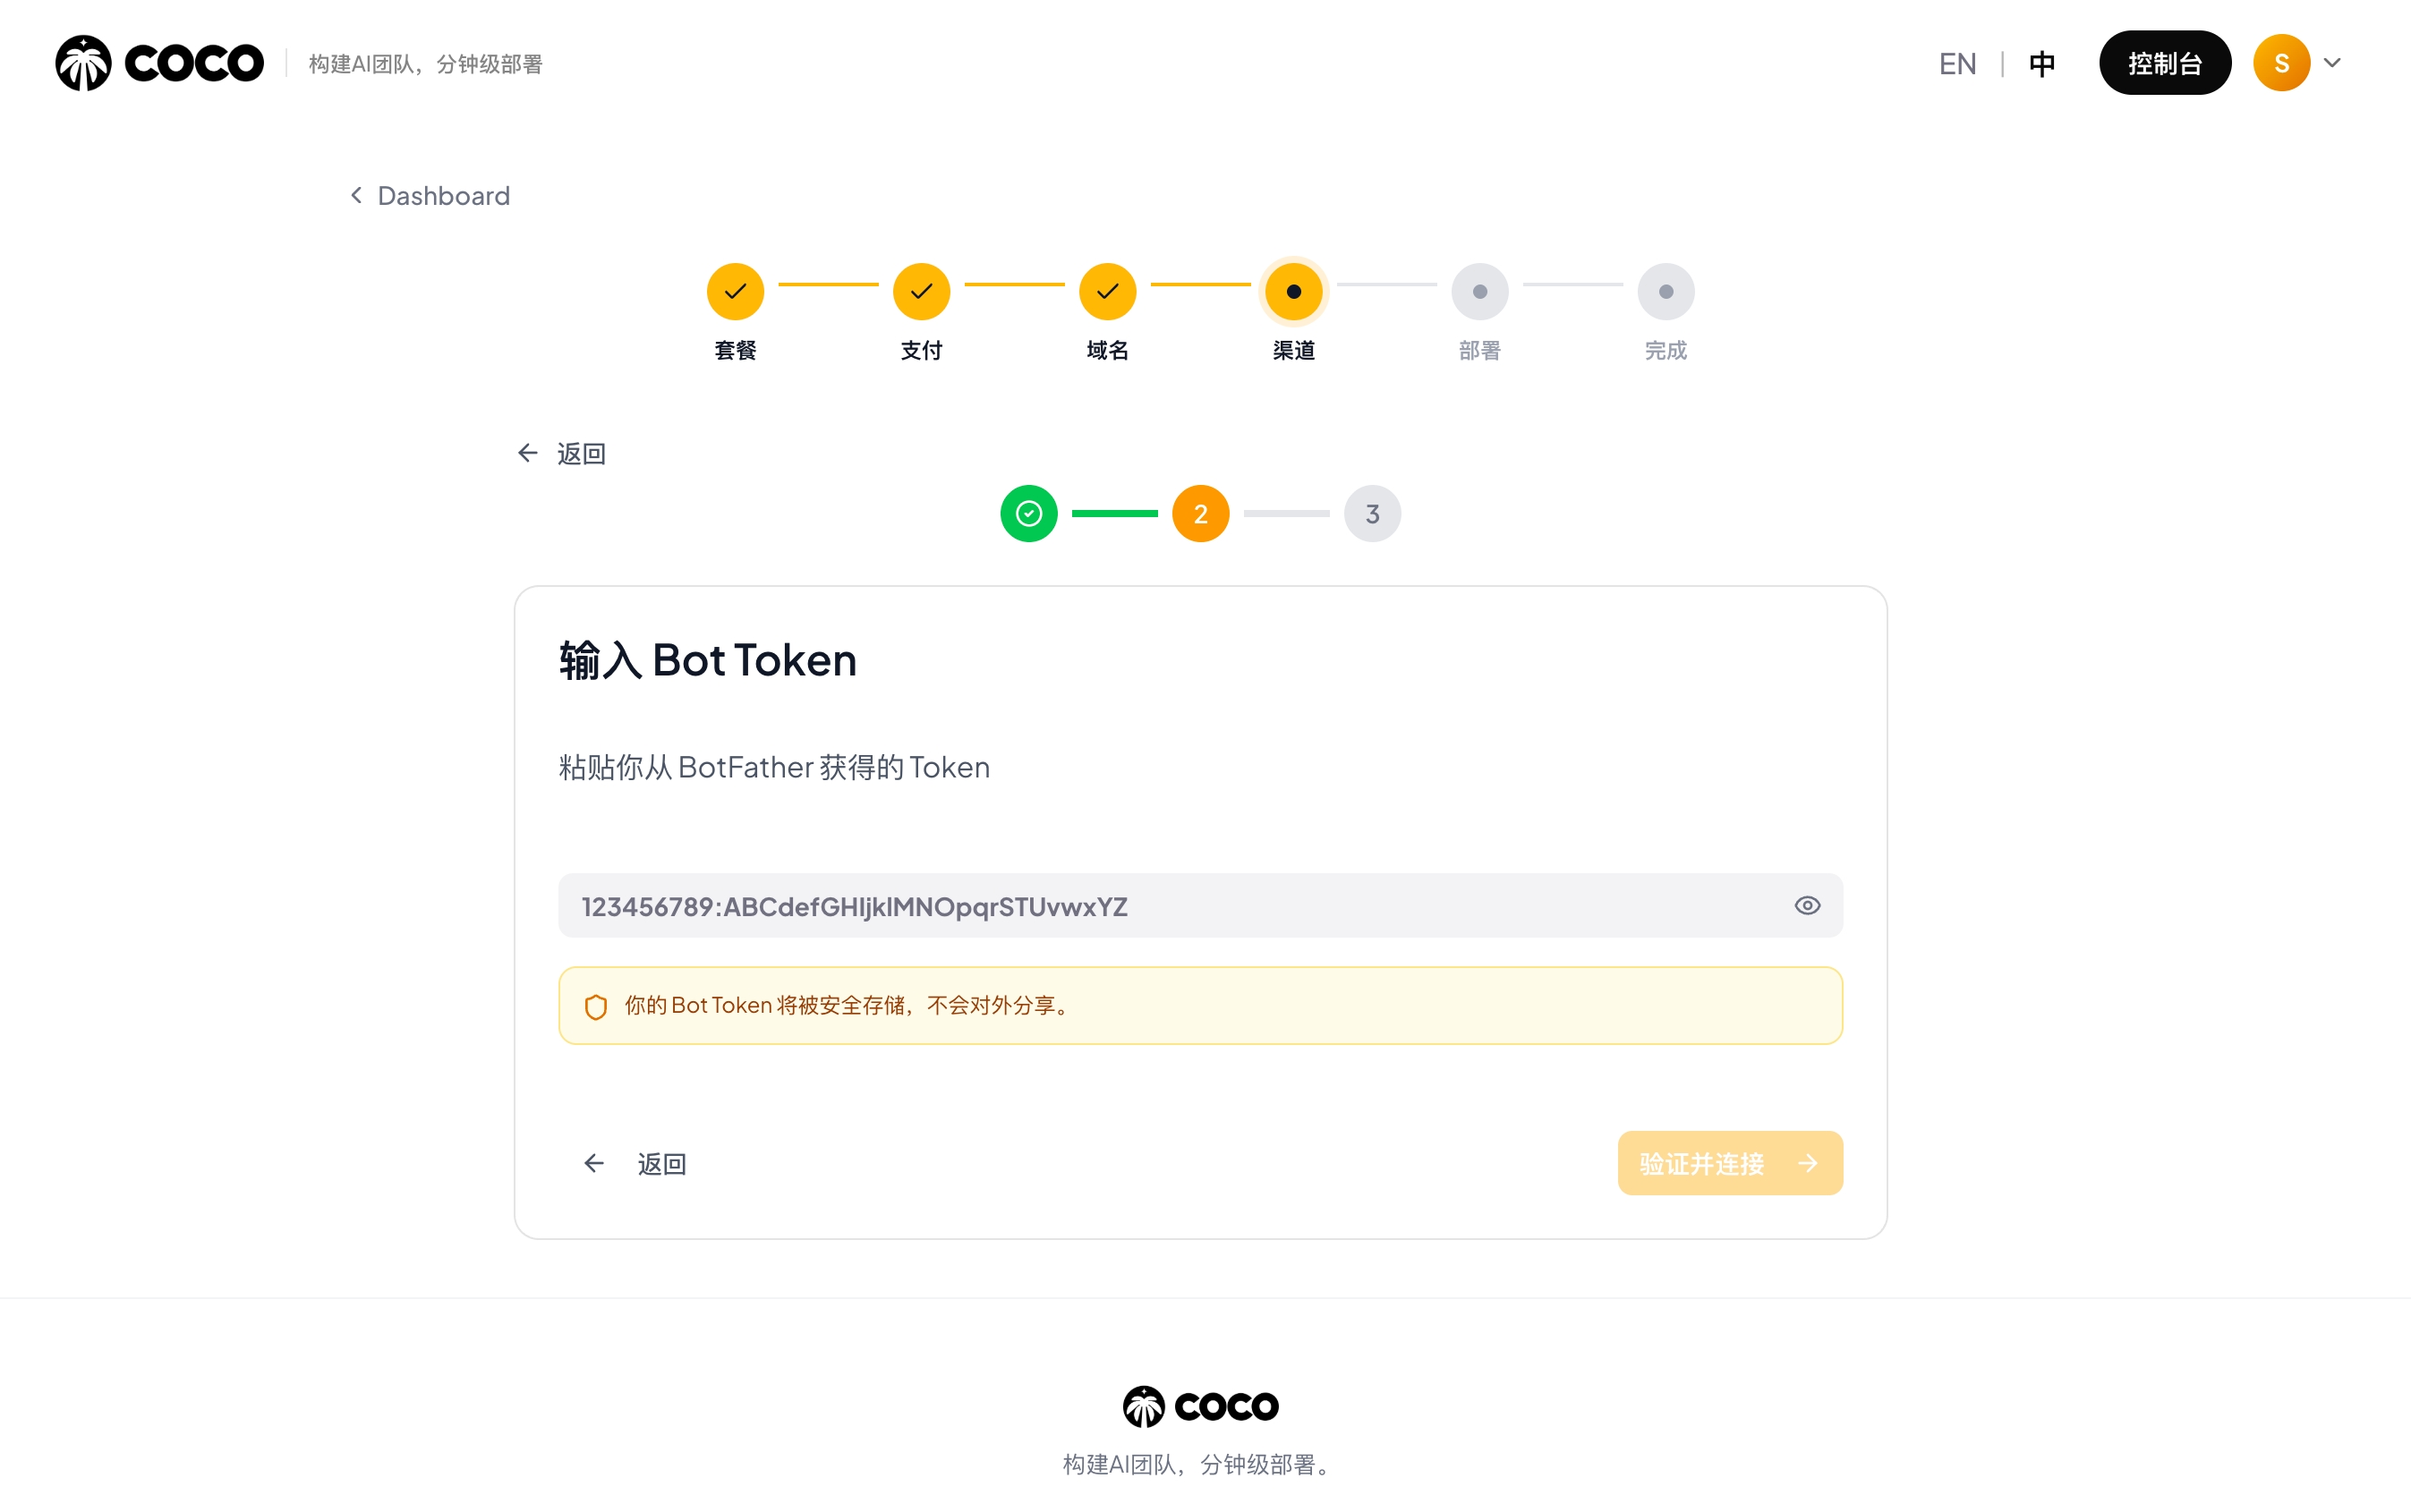Click the 完成 step circle
The height and width of the screenshot is (1512, 2411).
(x=1665, y=291)
